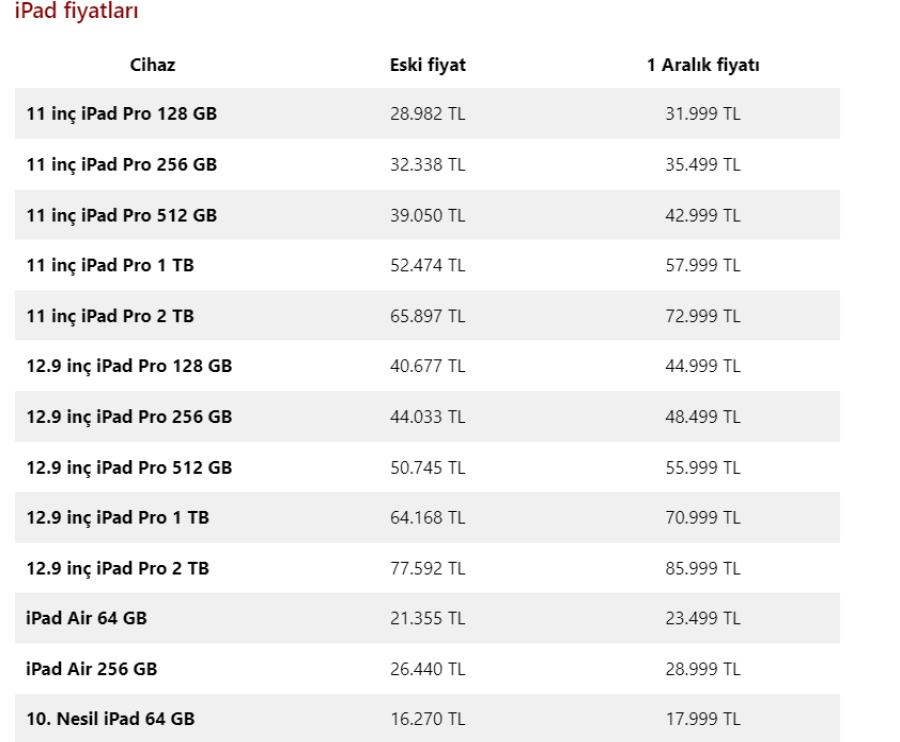Image resolution: width=900 pixels, height=742 pixels.
Task: Click the "iPad fiyatları" heading
Action: pyautogui.click(x=77, y=13)
